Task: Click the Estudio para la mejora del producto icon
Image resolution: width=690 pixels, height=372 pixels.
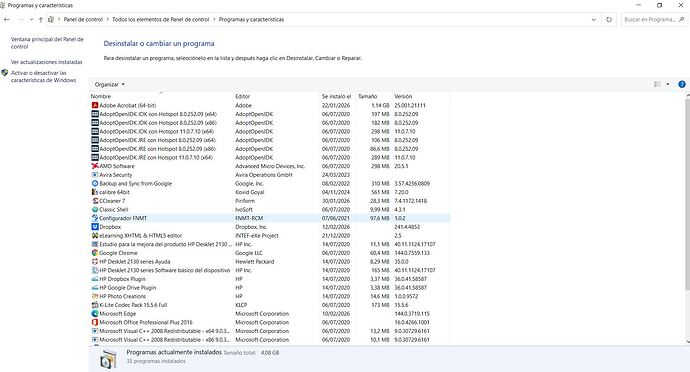Action: pos(95,244)
